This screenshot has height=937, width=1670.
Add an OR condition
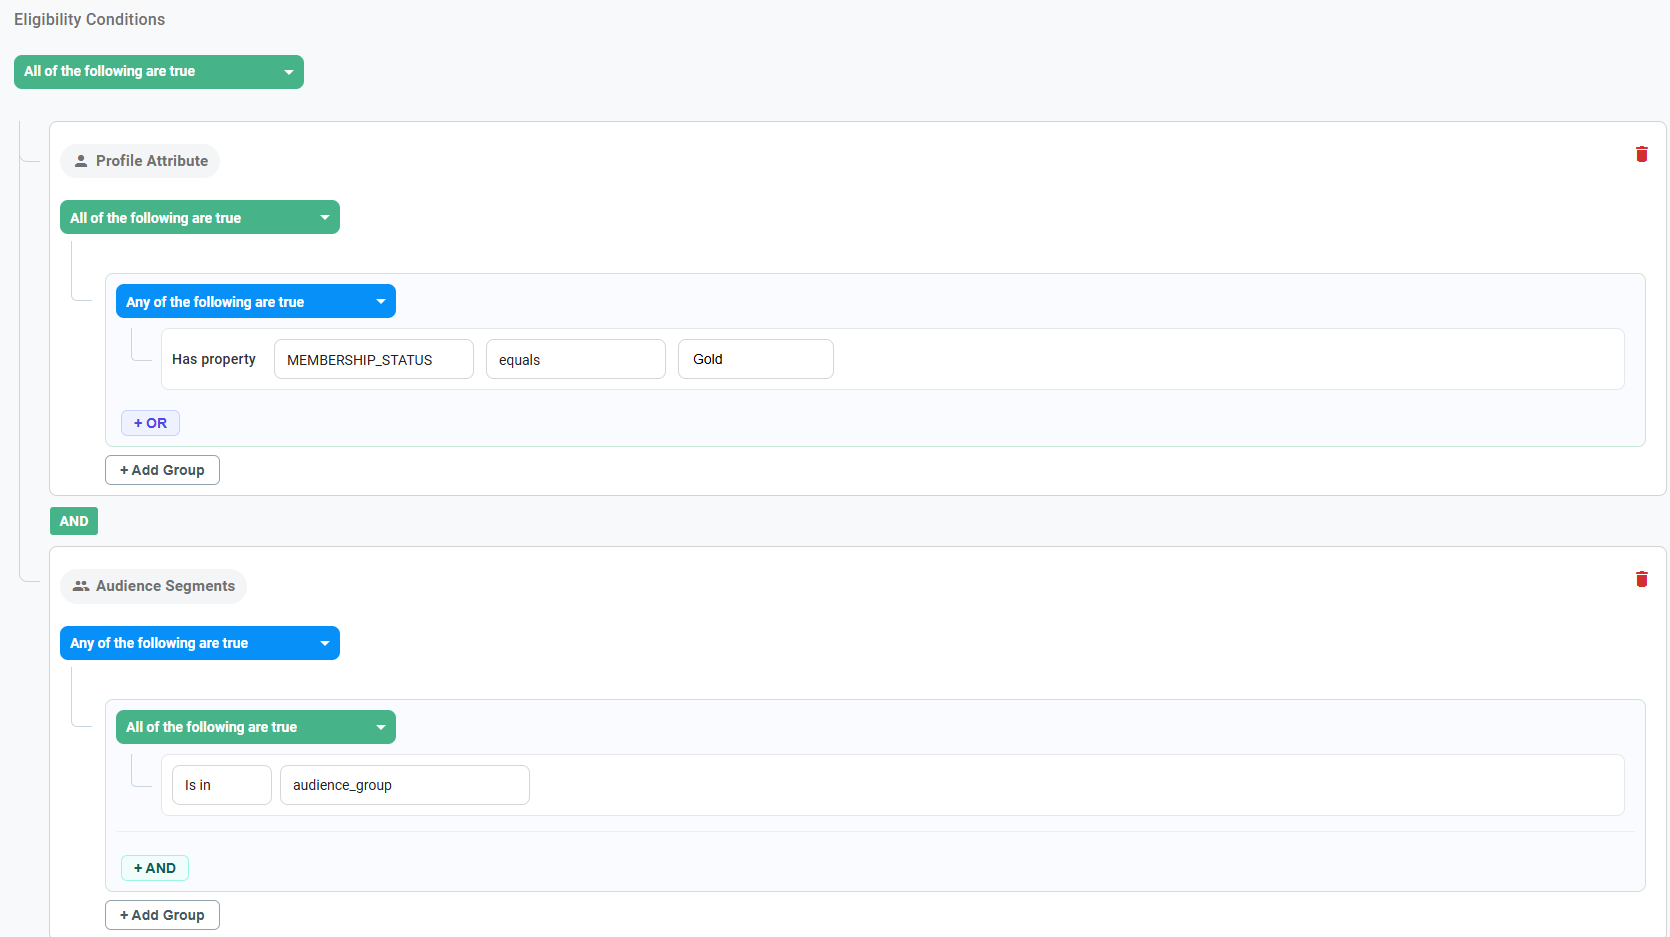tap(151, 423)
